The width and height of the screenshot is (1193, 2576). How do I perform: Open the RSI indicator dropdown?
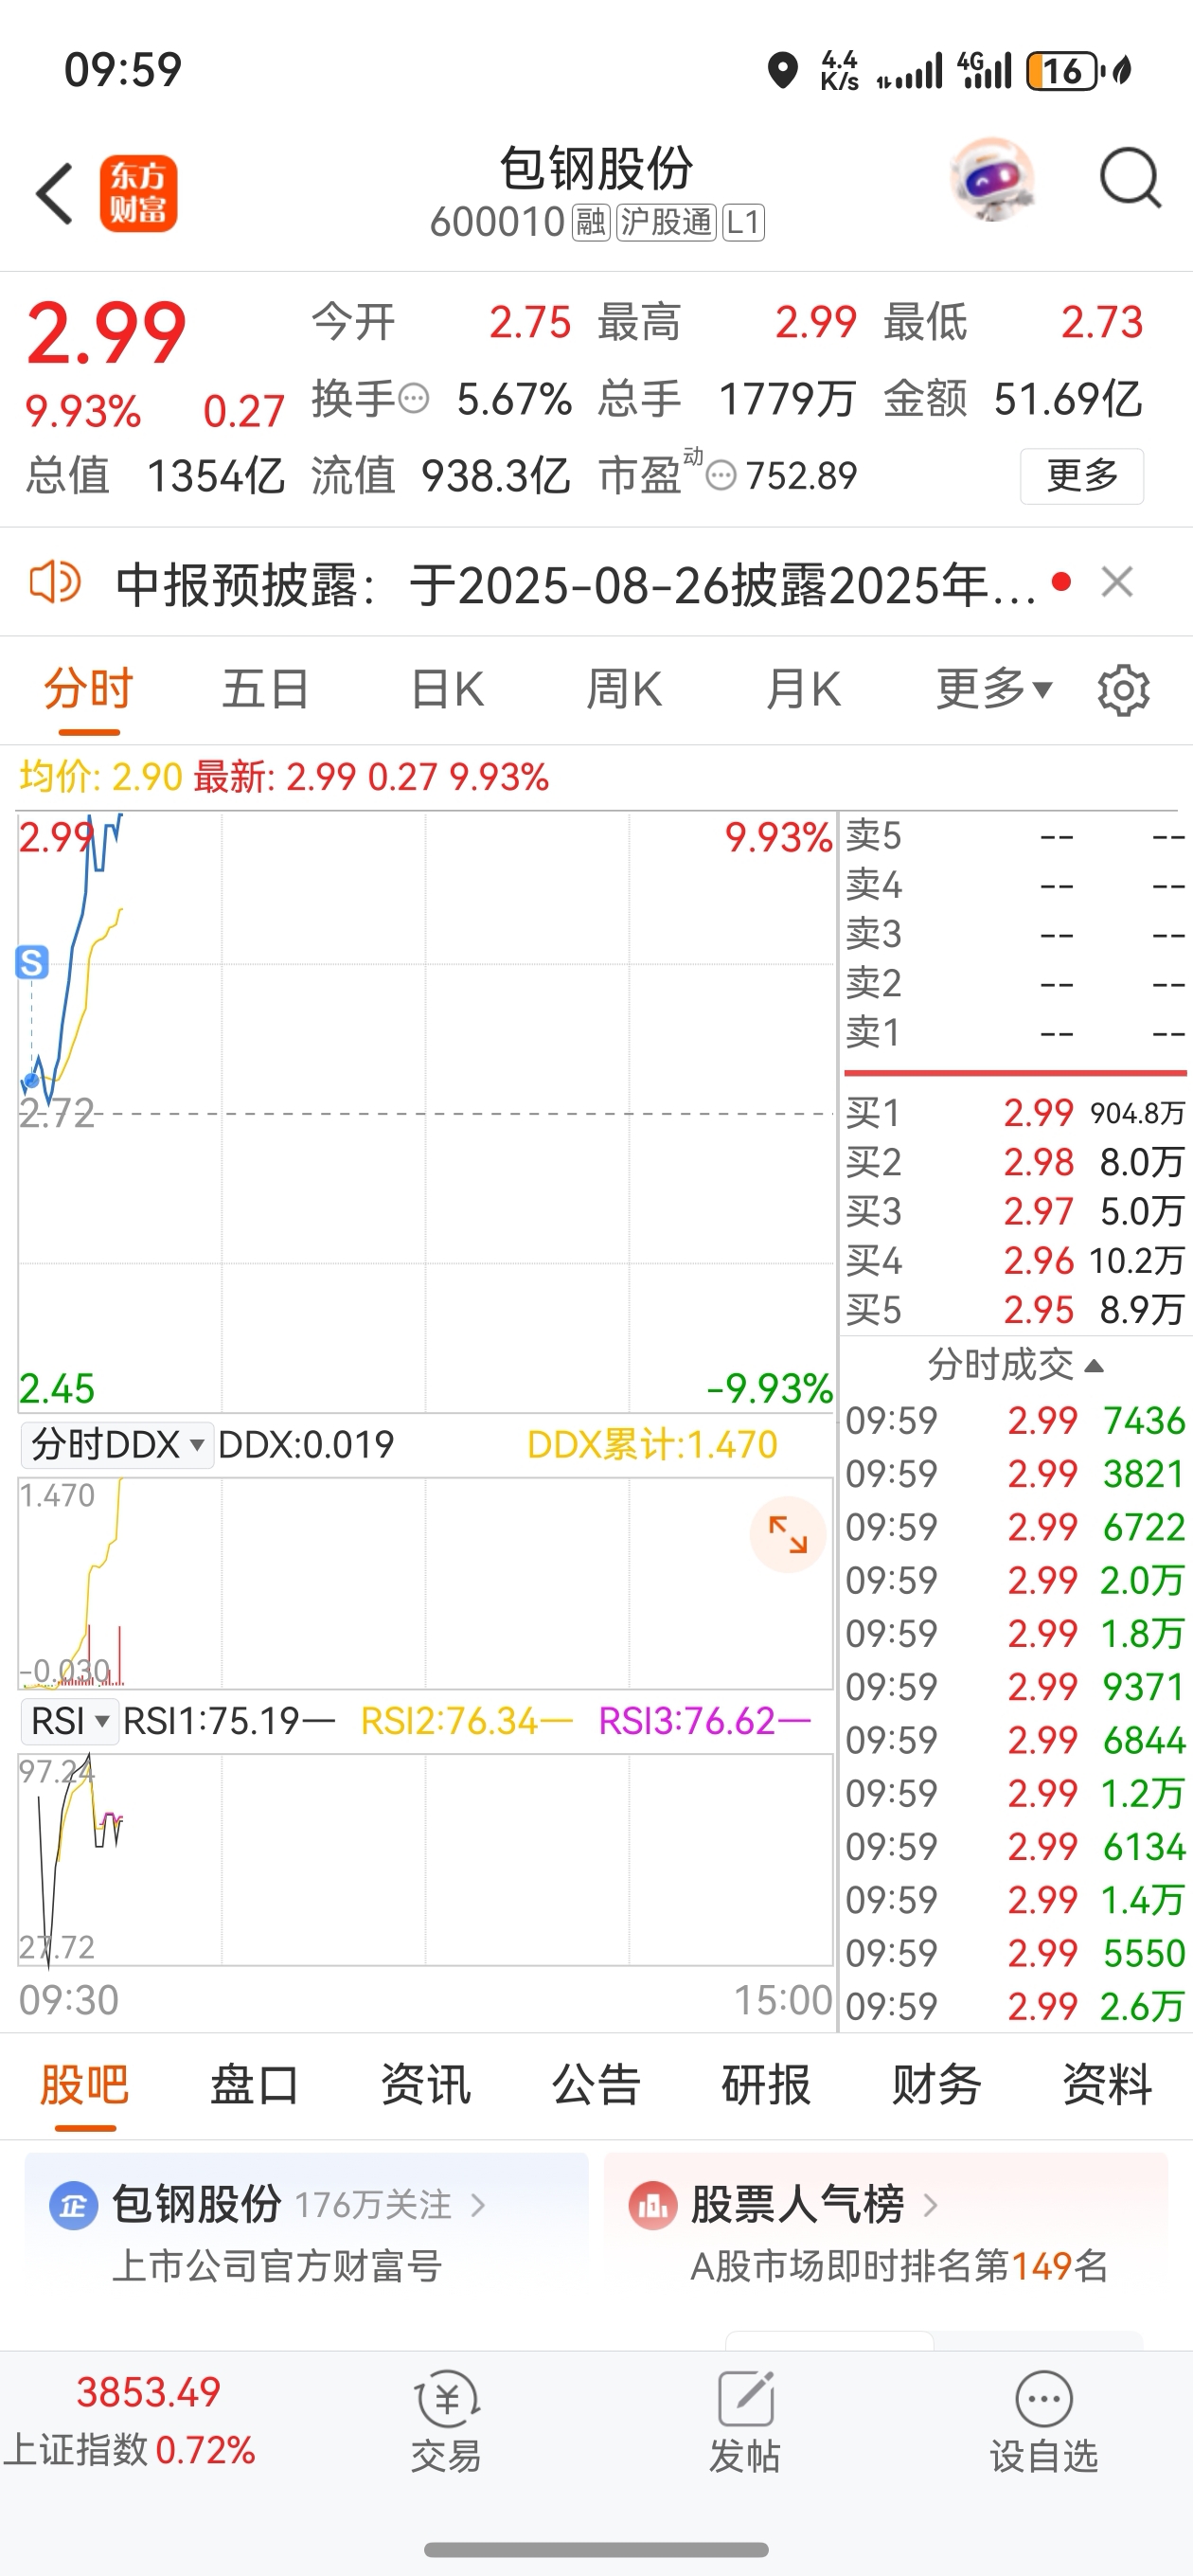(70, 1721)
